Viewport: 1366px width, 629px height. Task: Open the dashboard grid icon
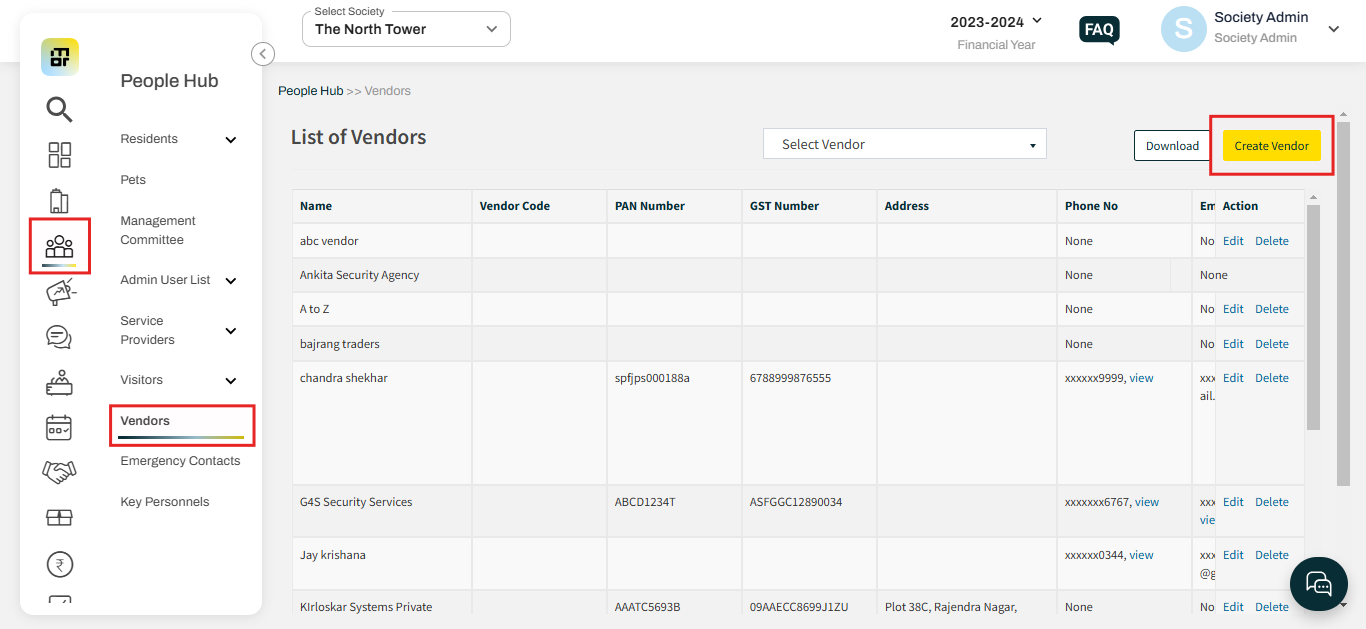coord(59,155)
